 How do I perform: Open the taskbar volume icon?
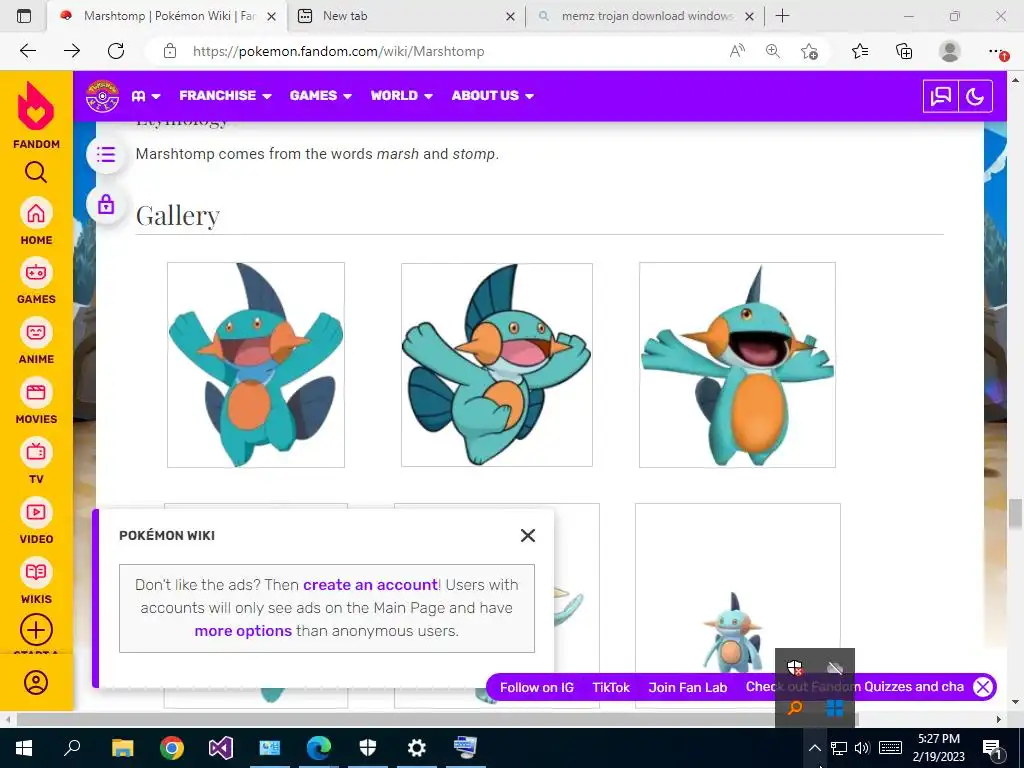tap(862, 748)
